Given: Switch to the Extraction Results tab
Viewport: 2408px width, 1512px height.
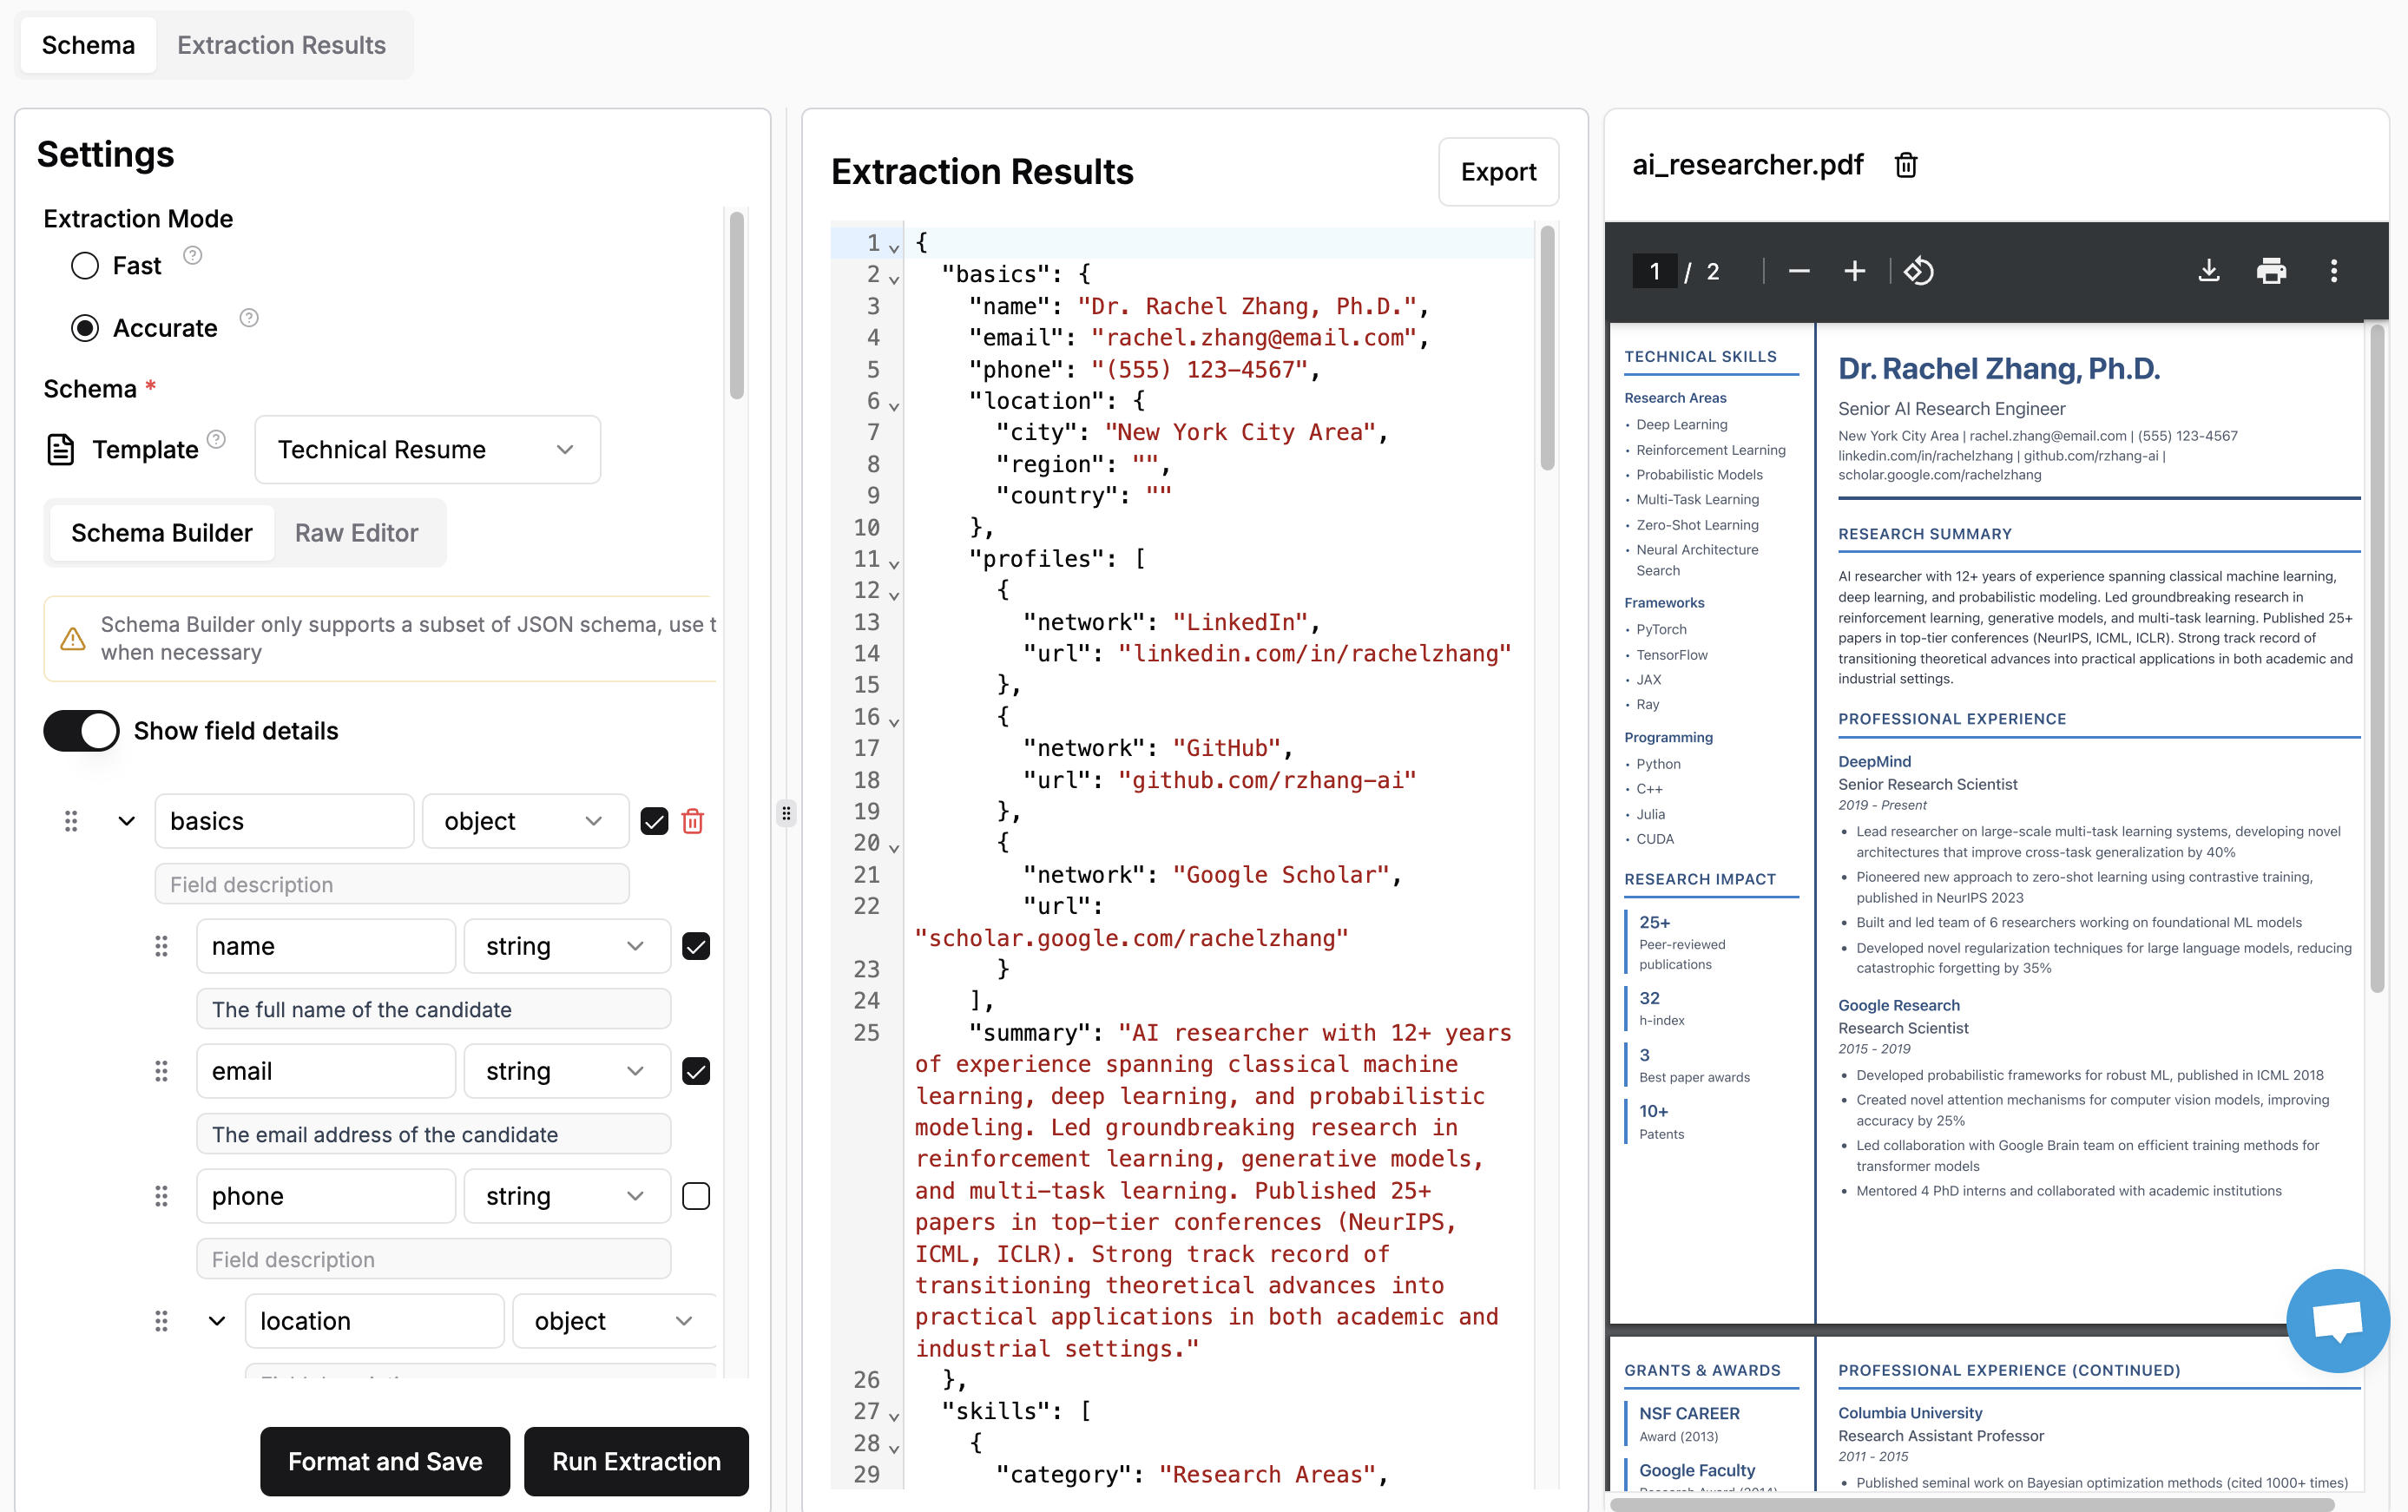Looking at the screenshot, I should pos(281,45).
